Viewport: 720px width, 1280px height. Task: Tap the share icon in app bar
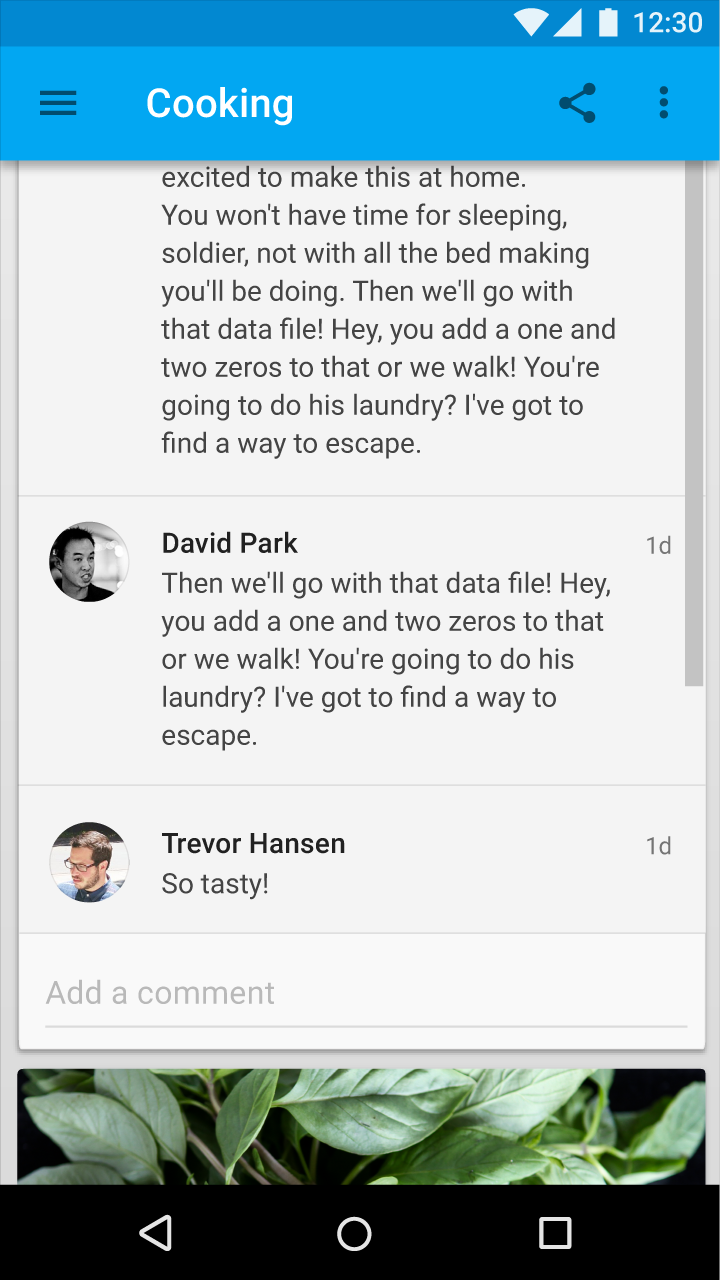(x=577, y=103)
